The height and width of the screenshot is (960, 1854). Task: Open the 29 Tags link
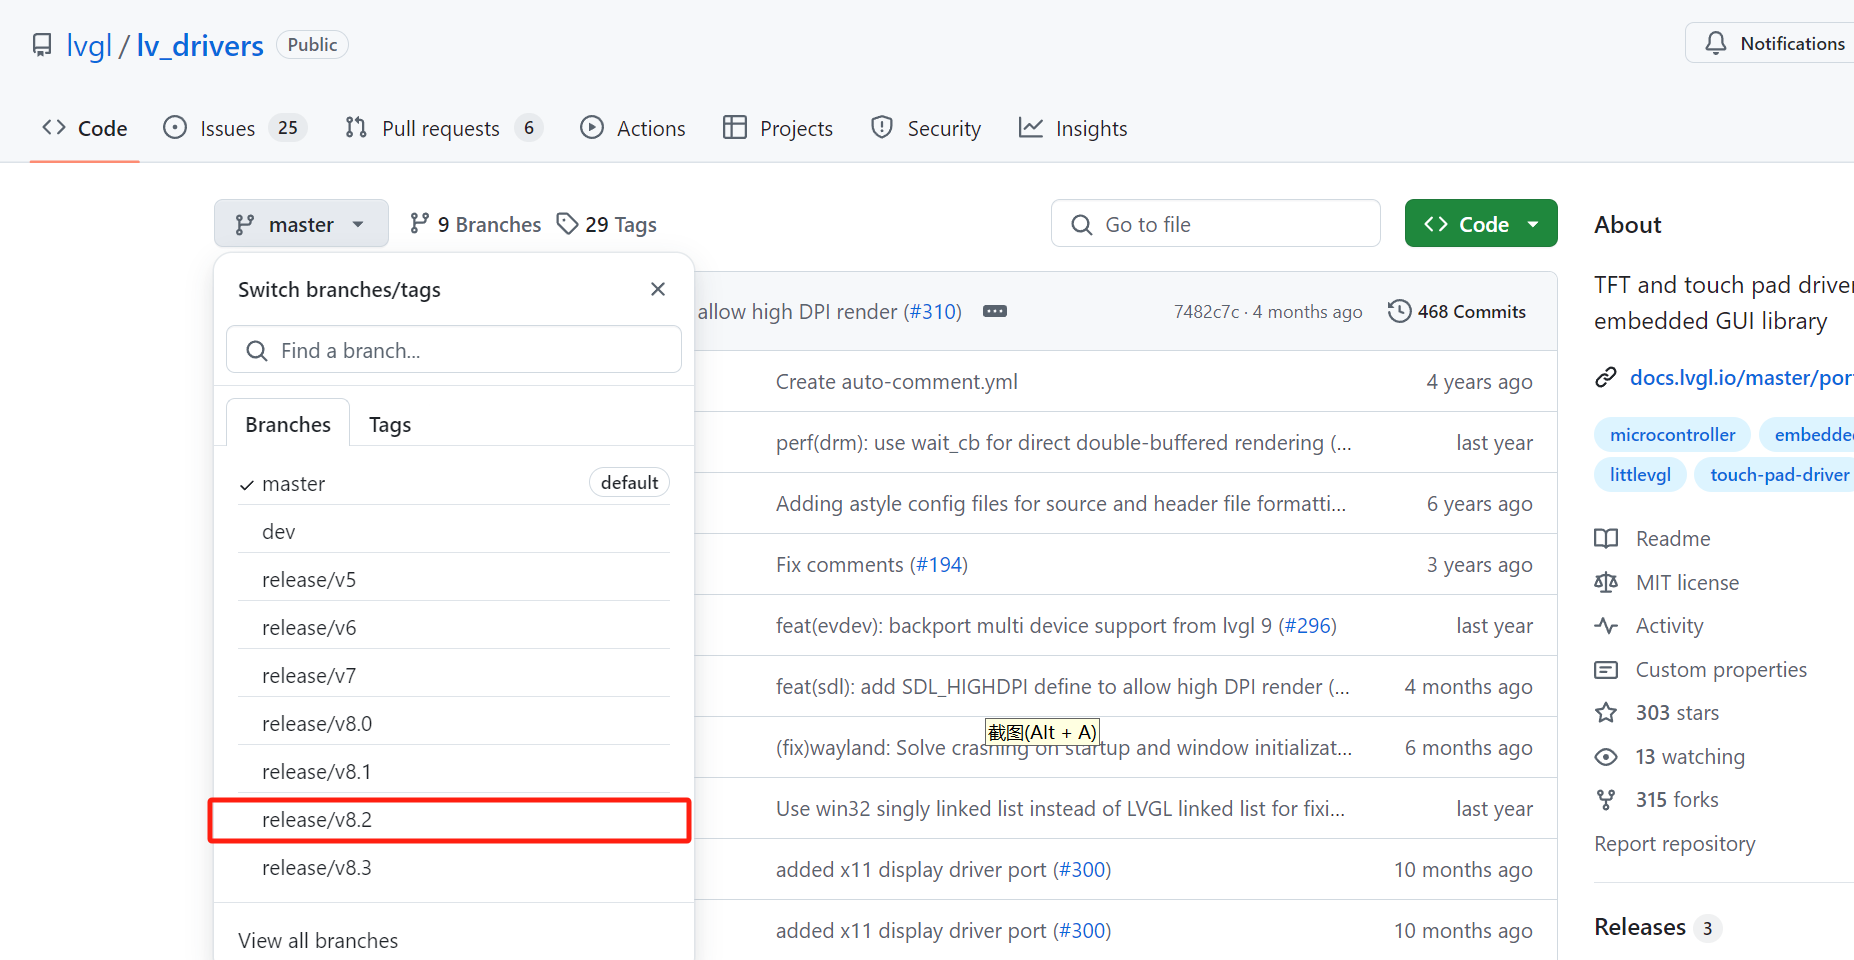point(607,224)
